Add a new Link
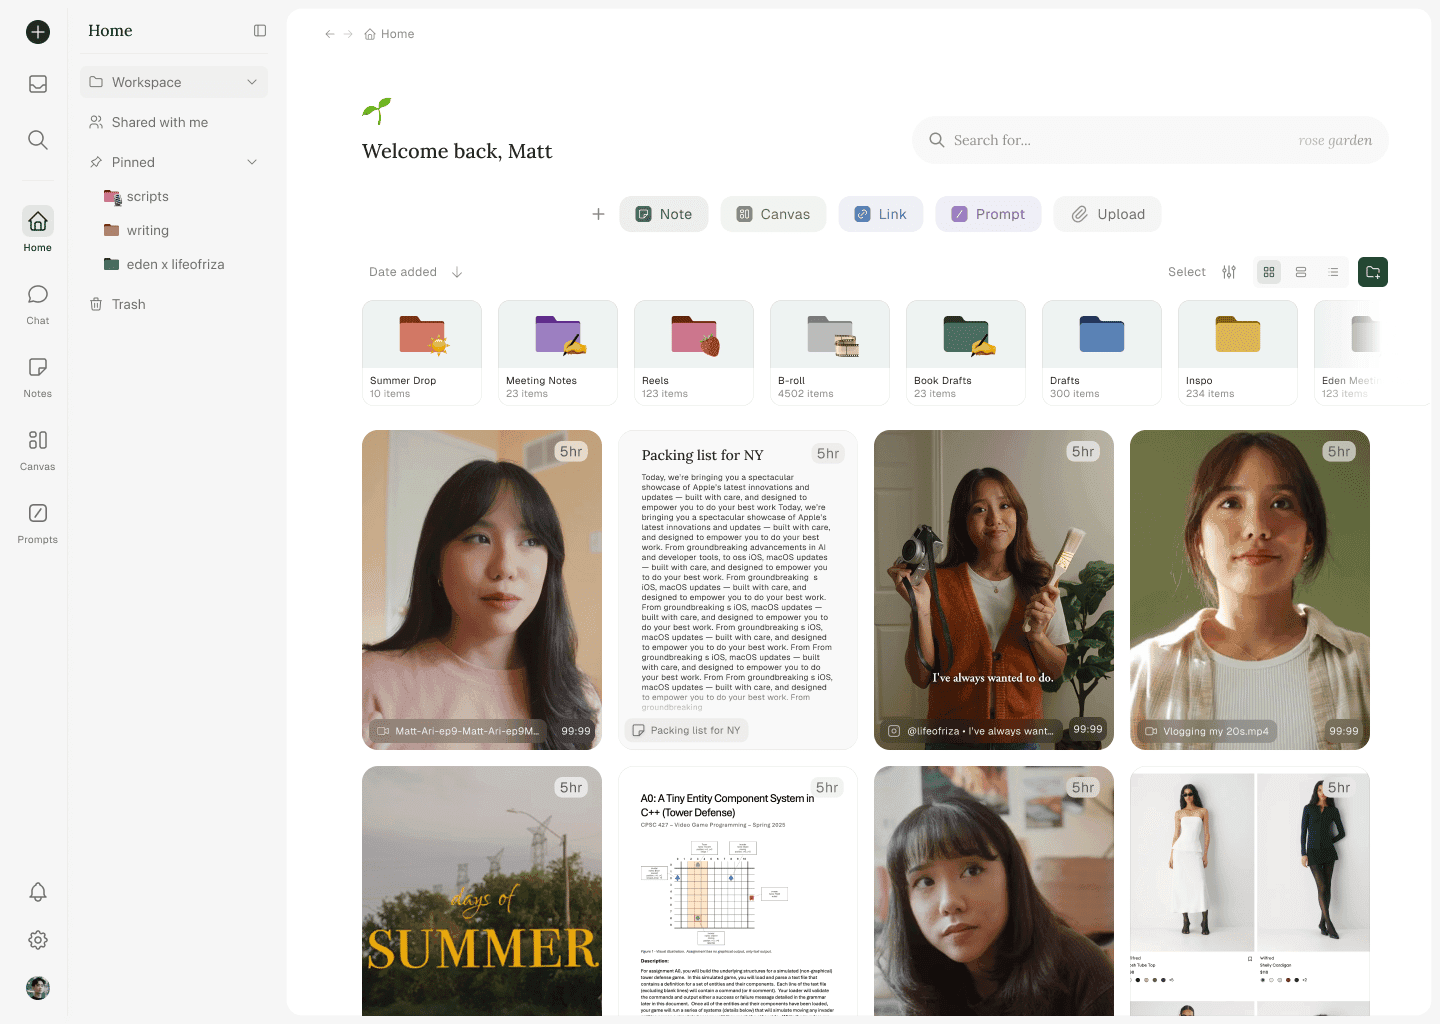The image size is (1440, 1024). [x=881, y=214]
